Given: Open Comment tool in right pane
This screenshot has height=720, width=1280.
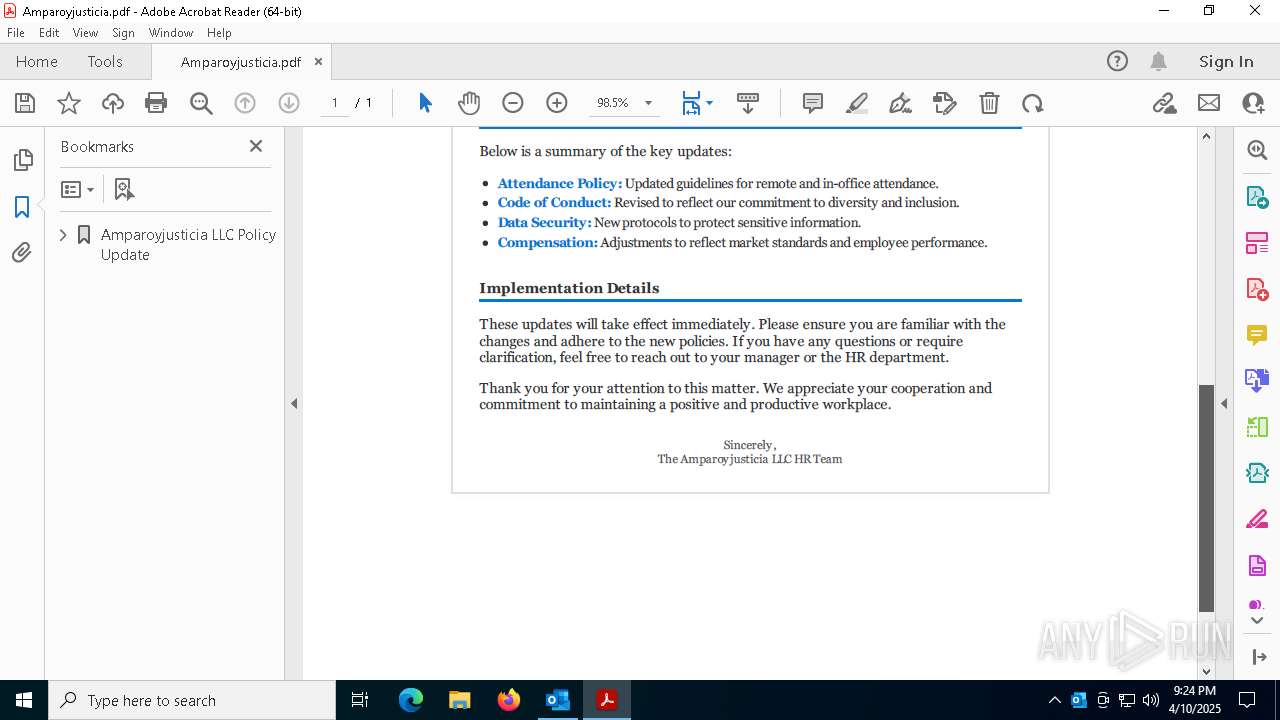Looking at the screenshot, I should tap(1257, 335).
